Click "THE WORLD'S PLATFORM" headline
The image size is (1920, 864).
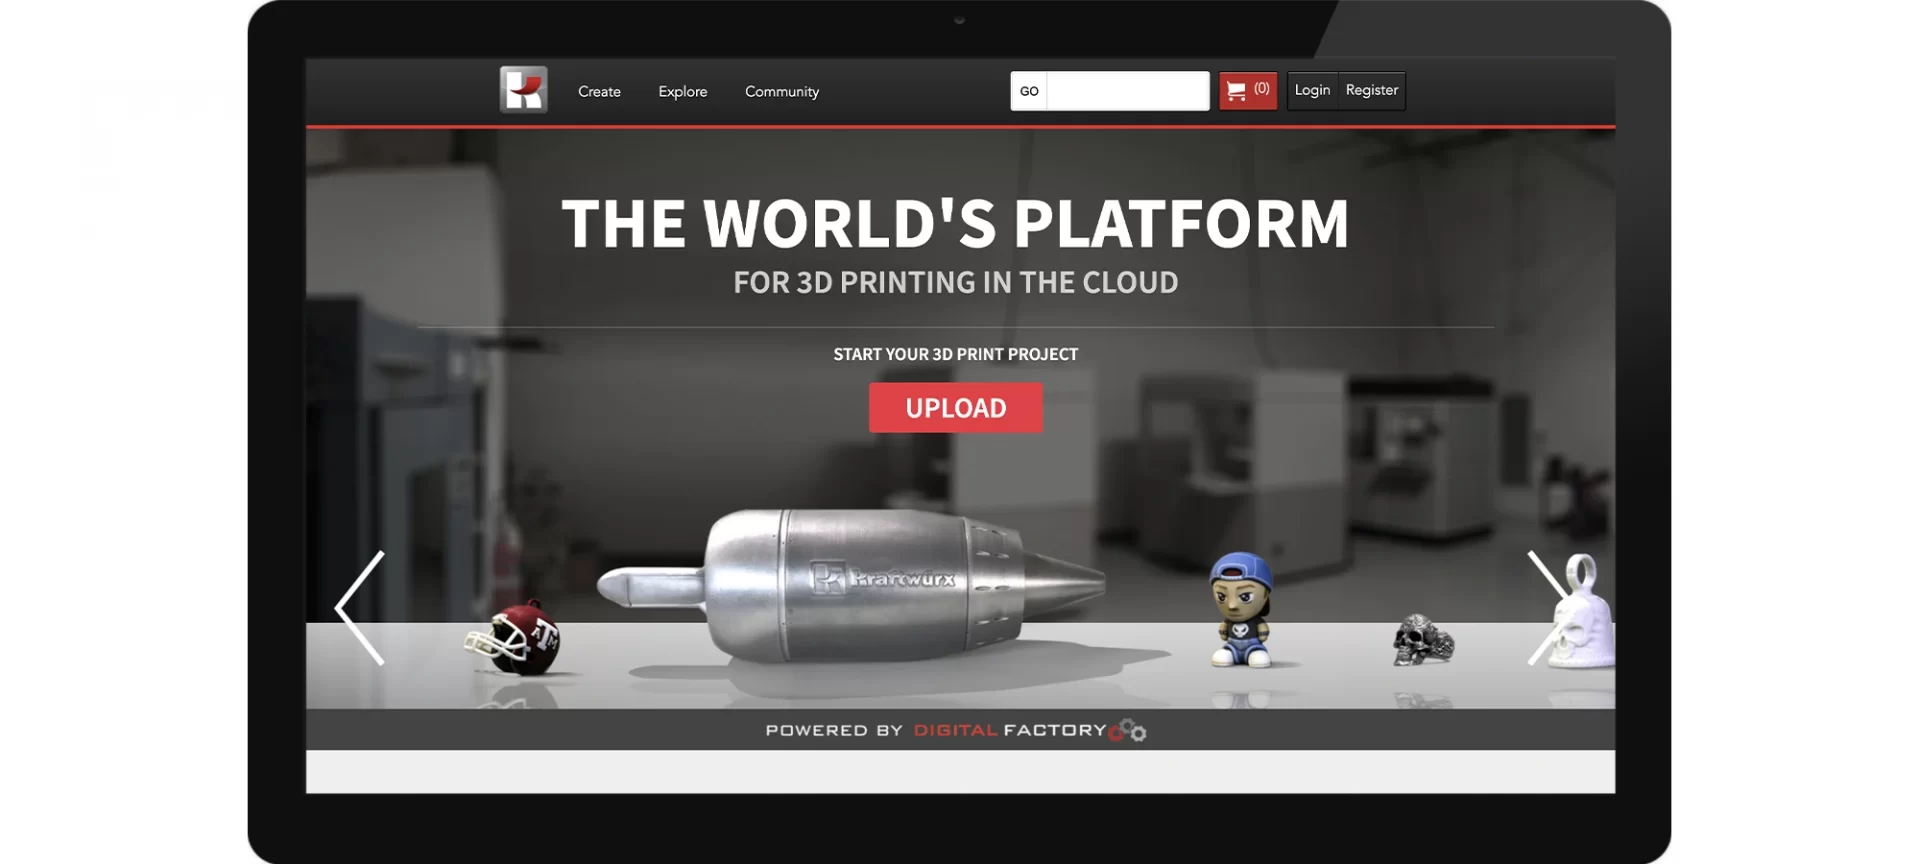click(955, 222)
